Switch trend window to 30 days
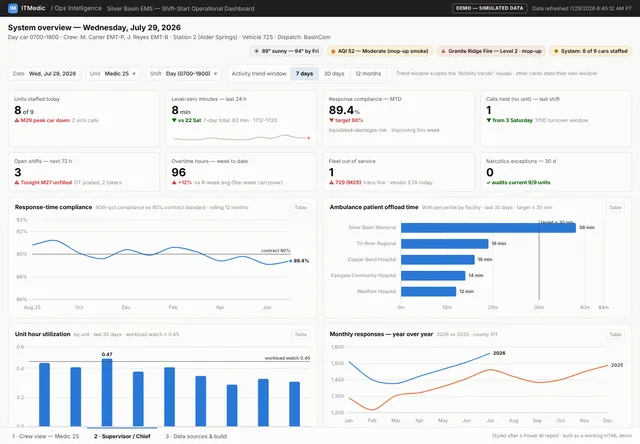Screen dimensions: 640x444 (x=334, y=73)
